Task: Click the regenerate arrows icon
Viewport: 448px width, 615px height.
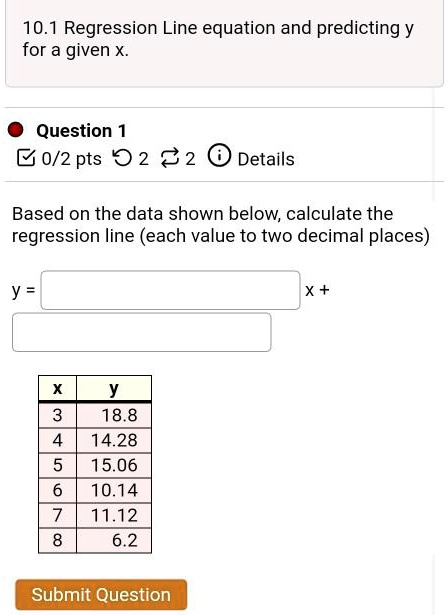Action: click(x=170, y=158)
